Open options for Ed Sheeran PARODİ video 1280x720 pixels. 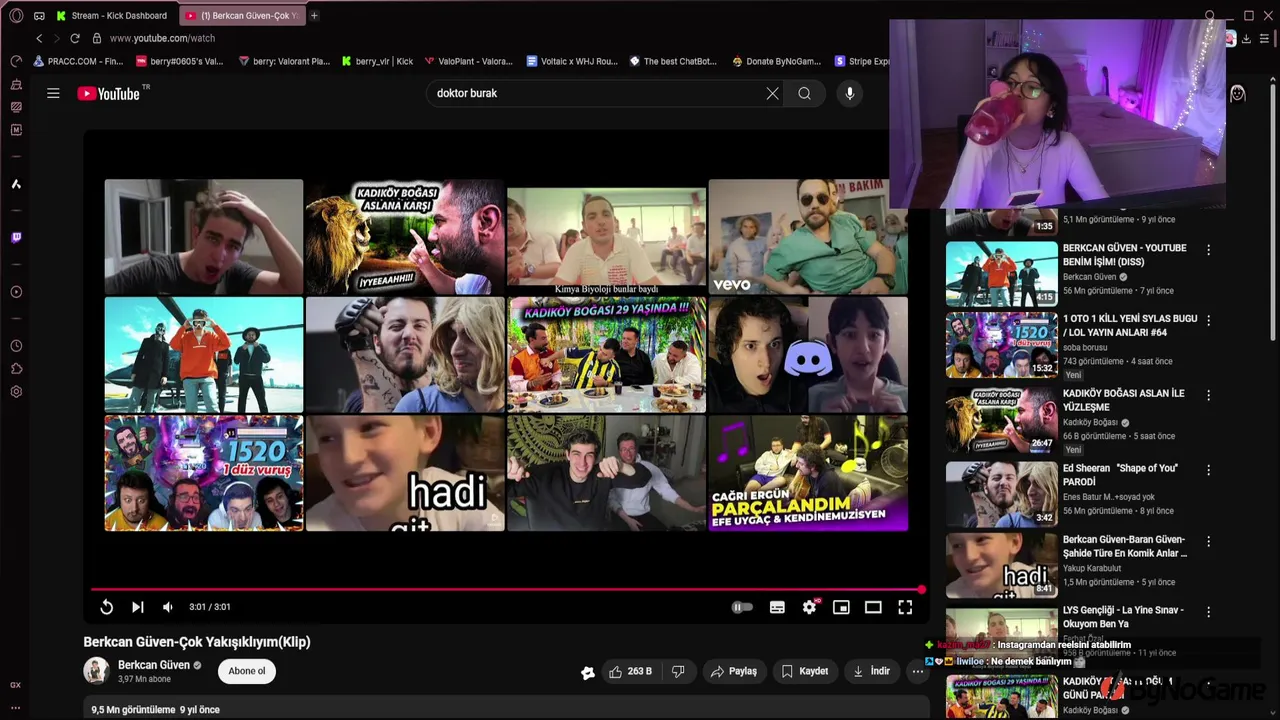[x=1208, y=470]
